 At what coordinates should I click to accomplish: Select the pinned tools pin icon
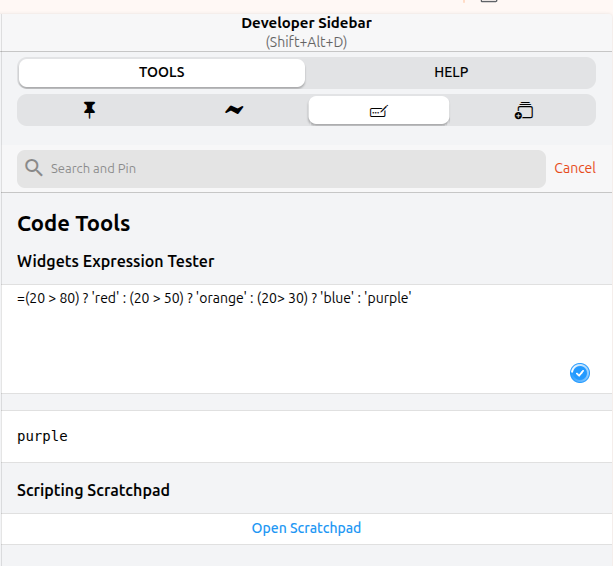point(89,111)
